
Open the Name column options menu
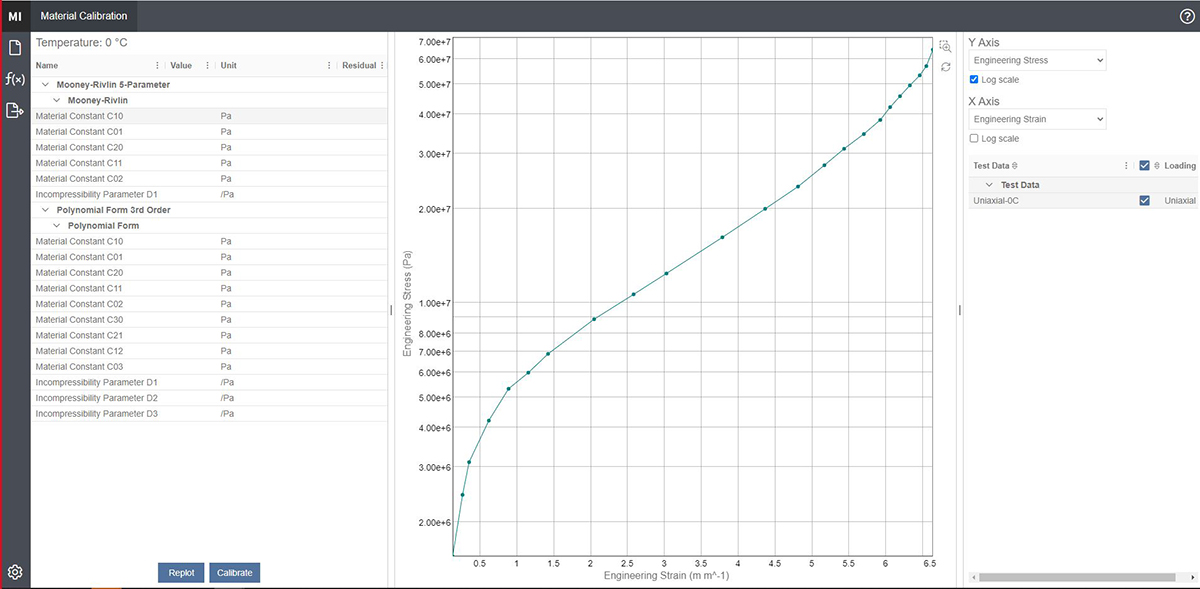click(157, 66)
